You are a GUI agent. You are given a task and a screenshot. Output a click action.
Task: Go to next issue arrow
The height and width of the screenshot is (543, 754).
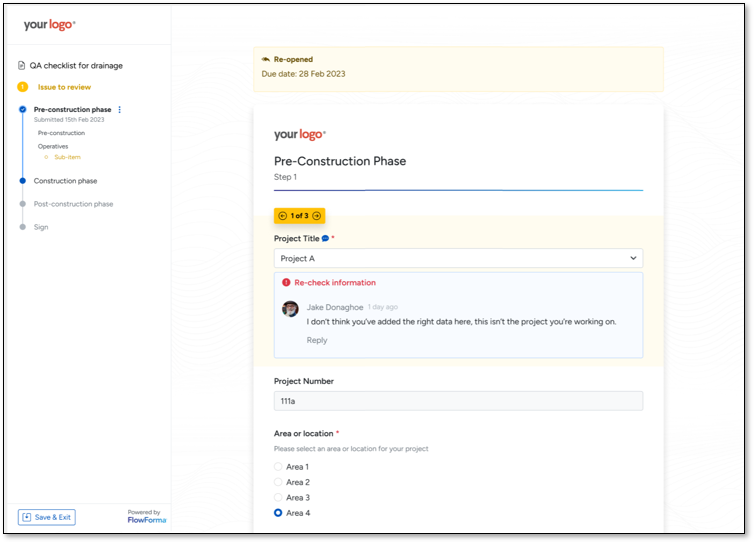317,216
